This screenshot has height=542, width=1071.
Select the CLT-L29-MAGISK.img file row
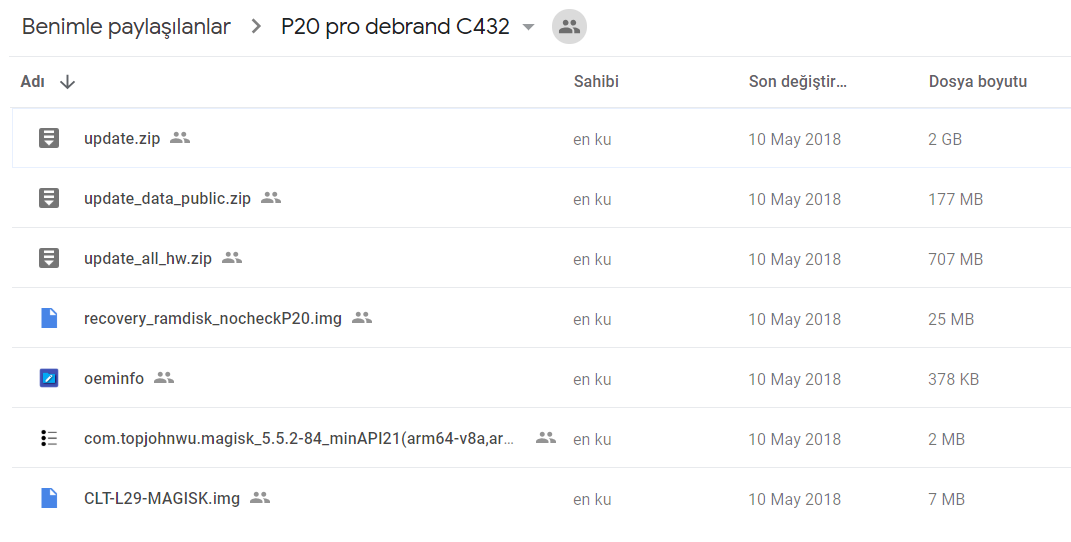(541, 498)
